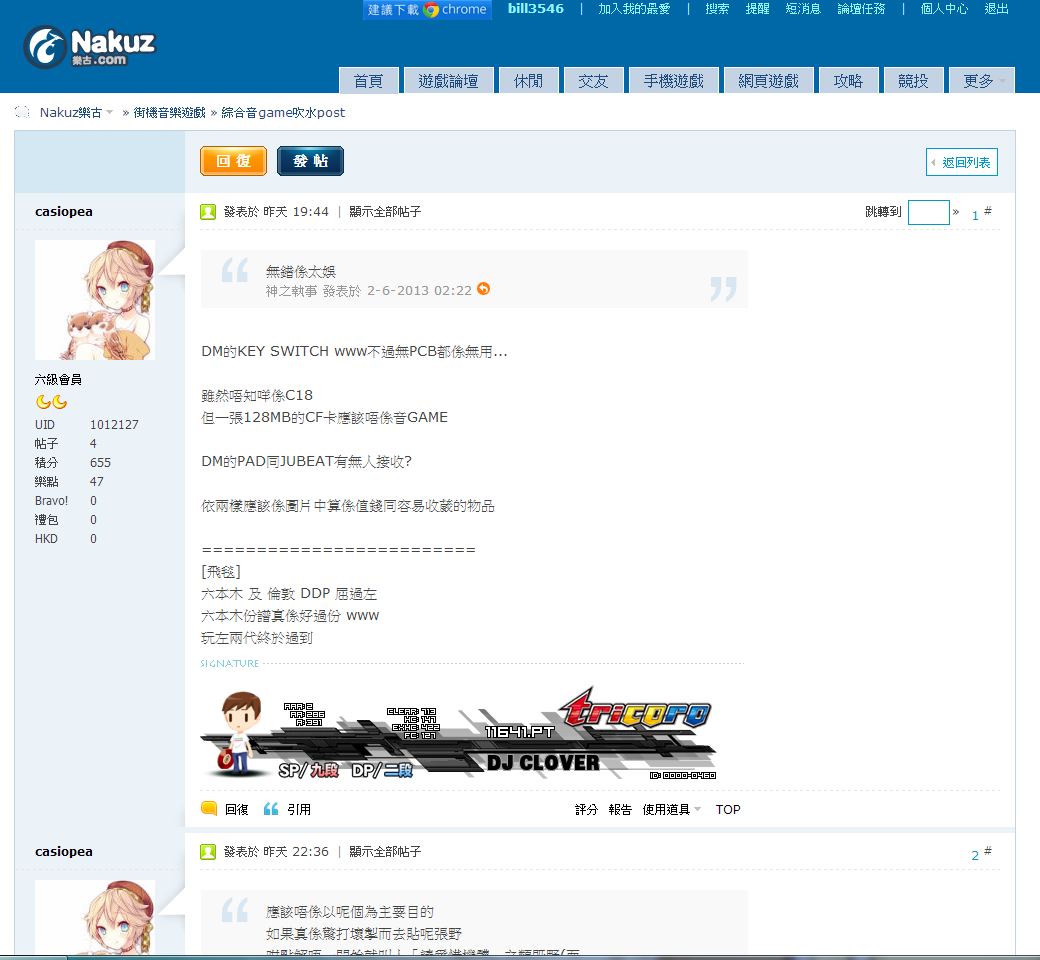This screenshot has height=960, width=1040.
Task: Switch to the 攻略 tab
Action: tap(848, 81)
